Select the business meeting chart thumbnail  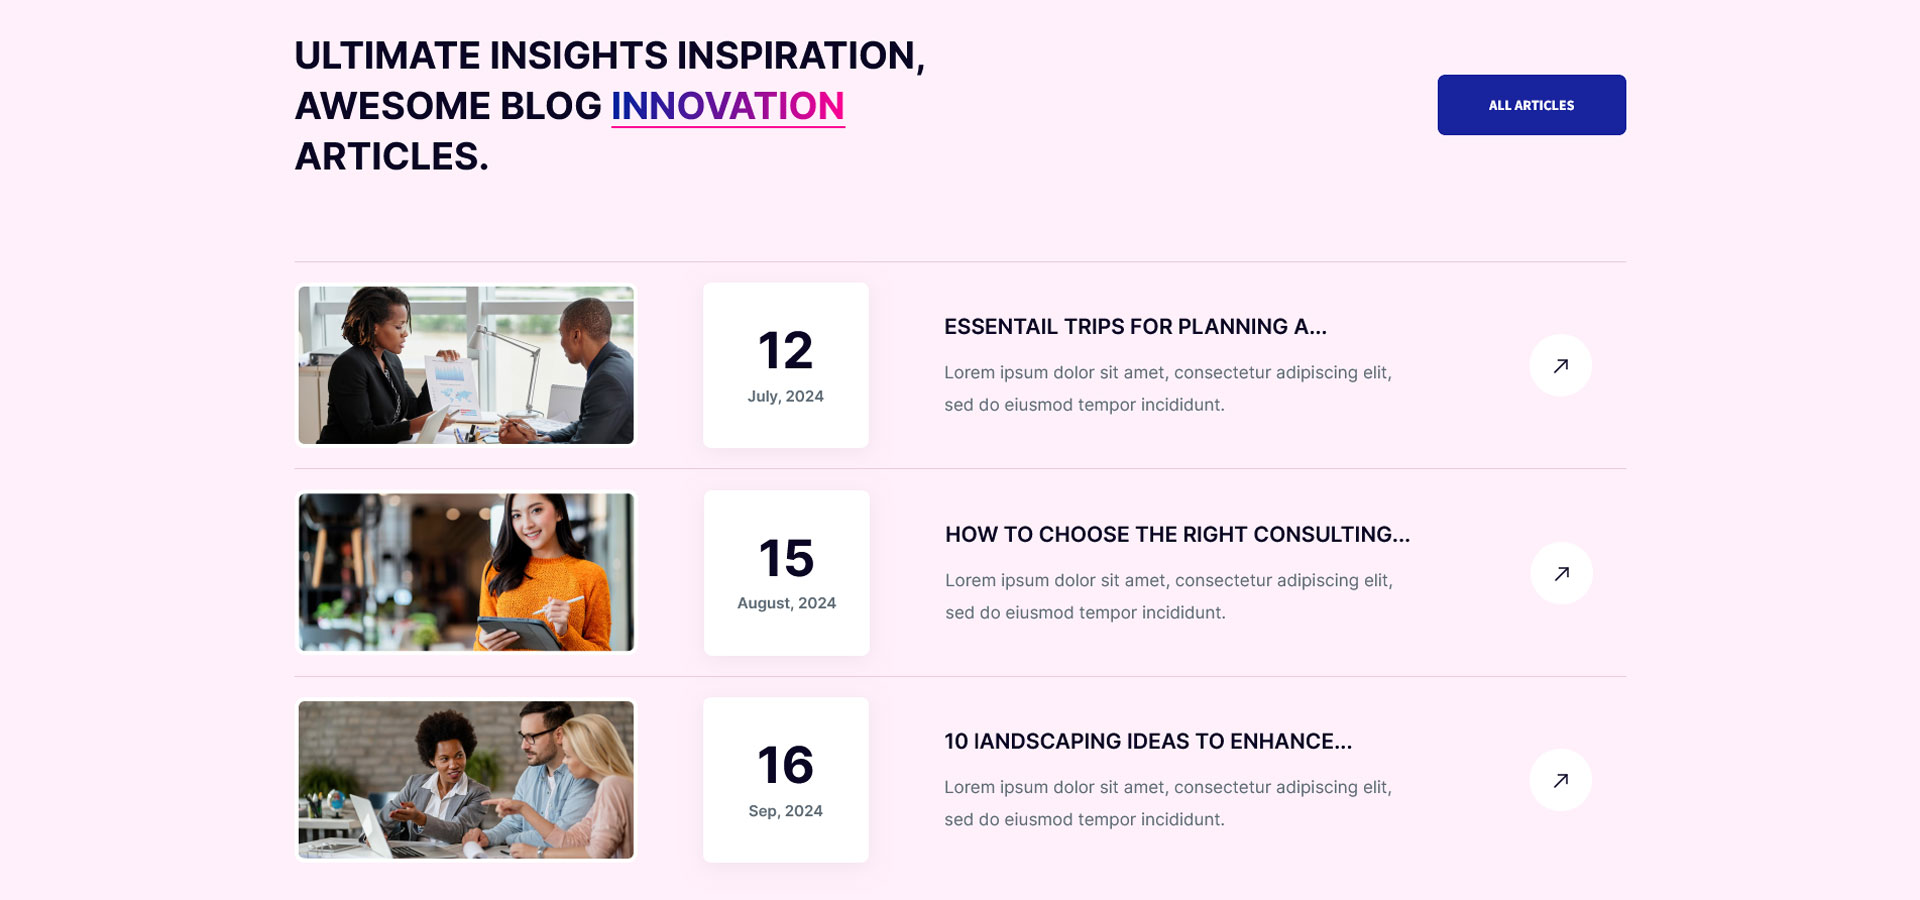(x=466, y=365)
